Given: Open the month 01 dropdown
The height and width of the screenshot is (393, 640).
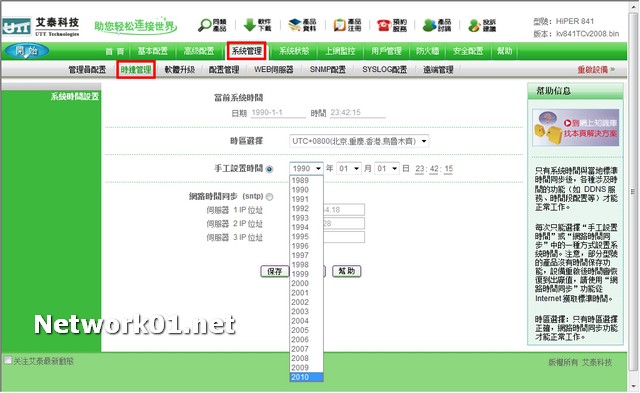Looking at the screenshot, I should 349,169.
